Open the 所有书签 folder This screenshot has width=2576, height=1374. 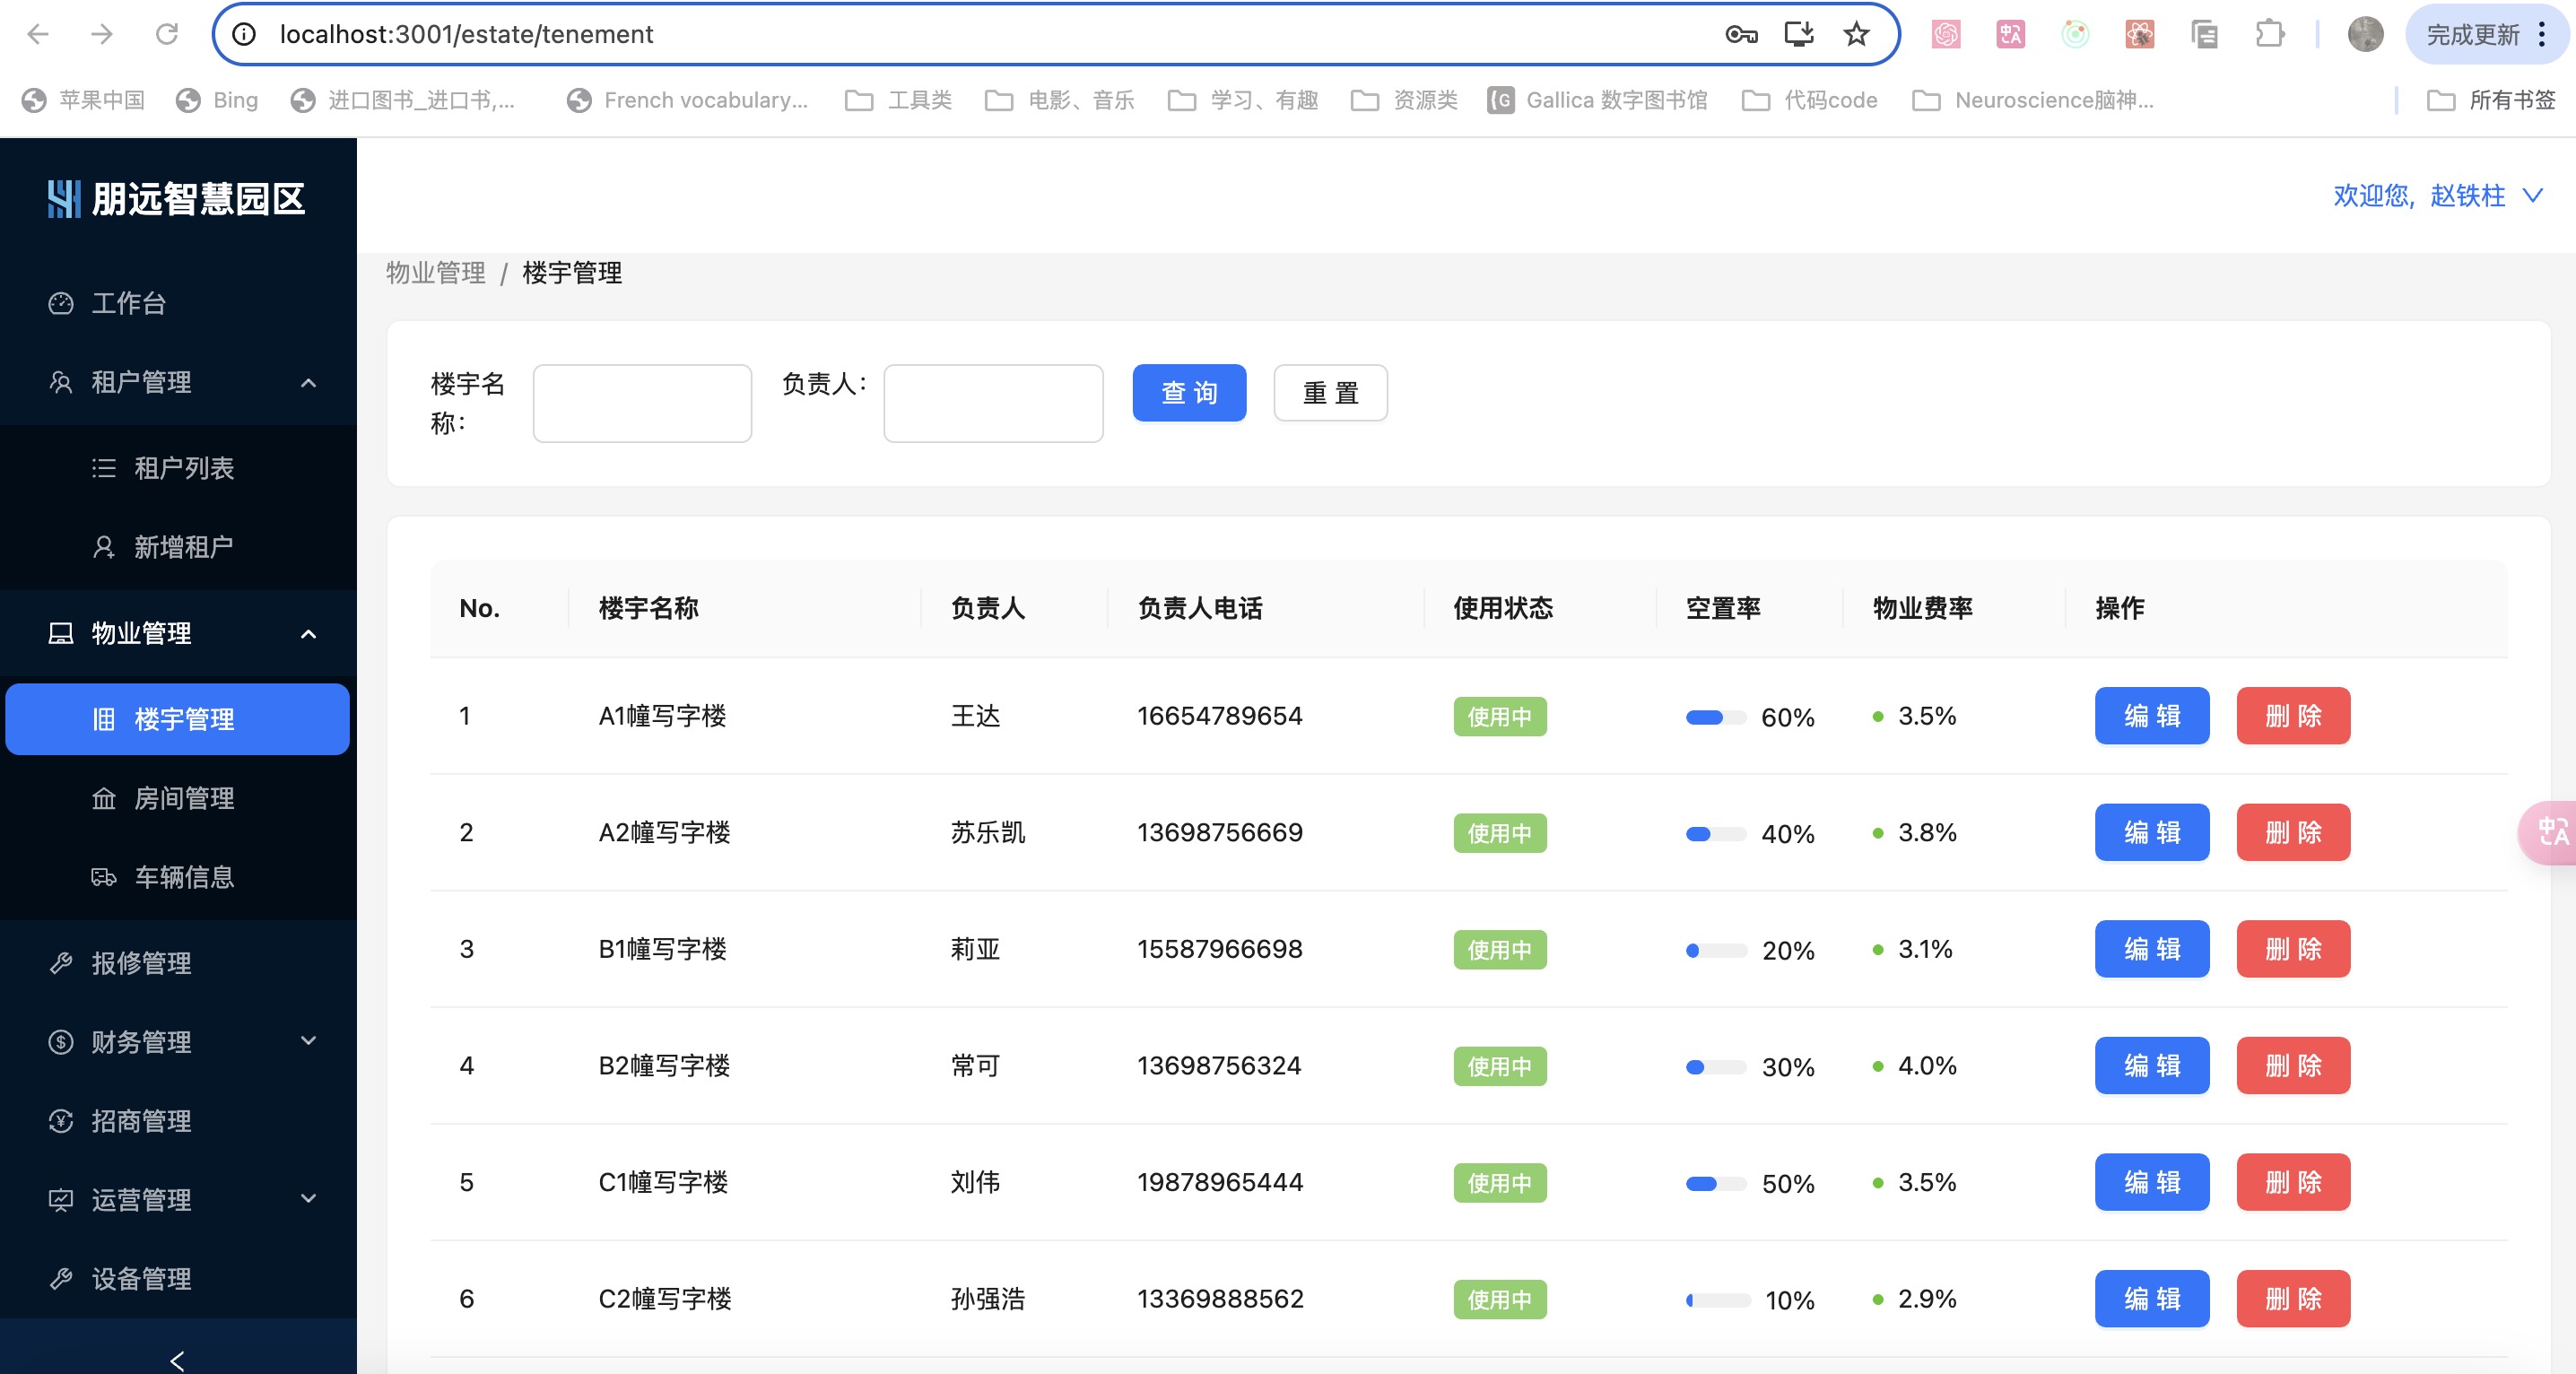[x=2491, y=100]
